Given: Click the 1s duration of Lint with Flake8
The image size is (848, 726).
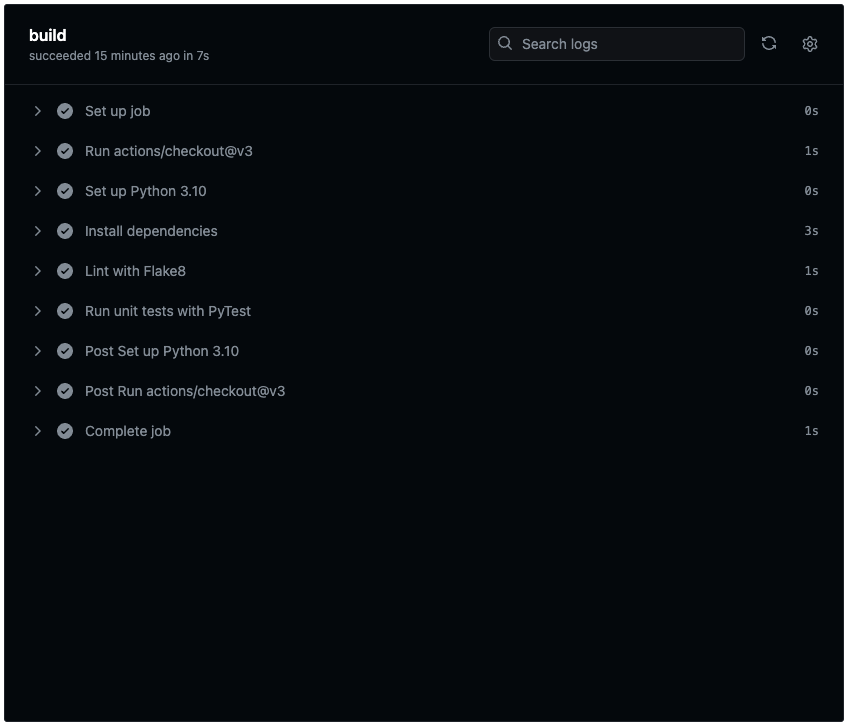Looking at the screenshot, I should pos(811,271).
